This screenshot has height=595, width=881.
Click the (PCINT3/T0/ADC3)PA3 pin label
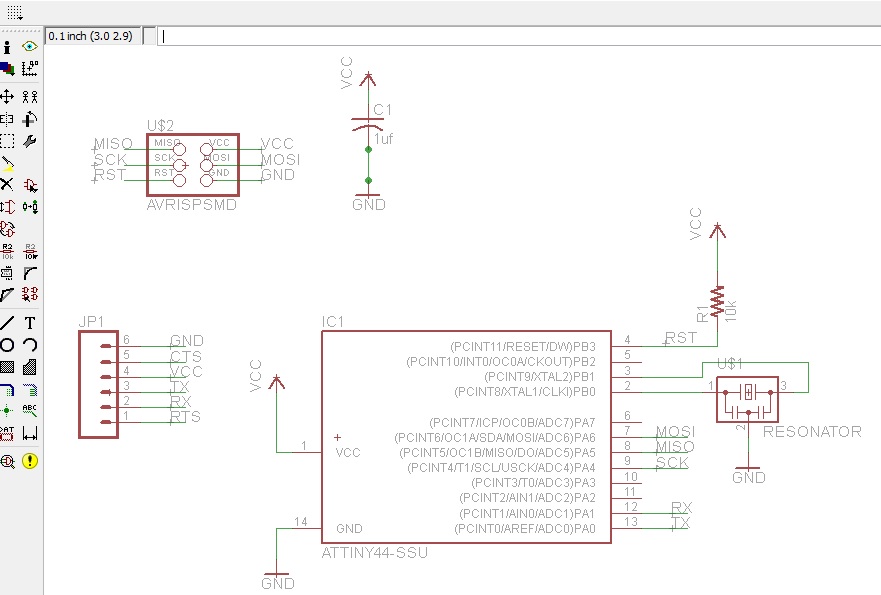pos(533,483)
